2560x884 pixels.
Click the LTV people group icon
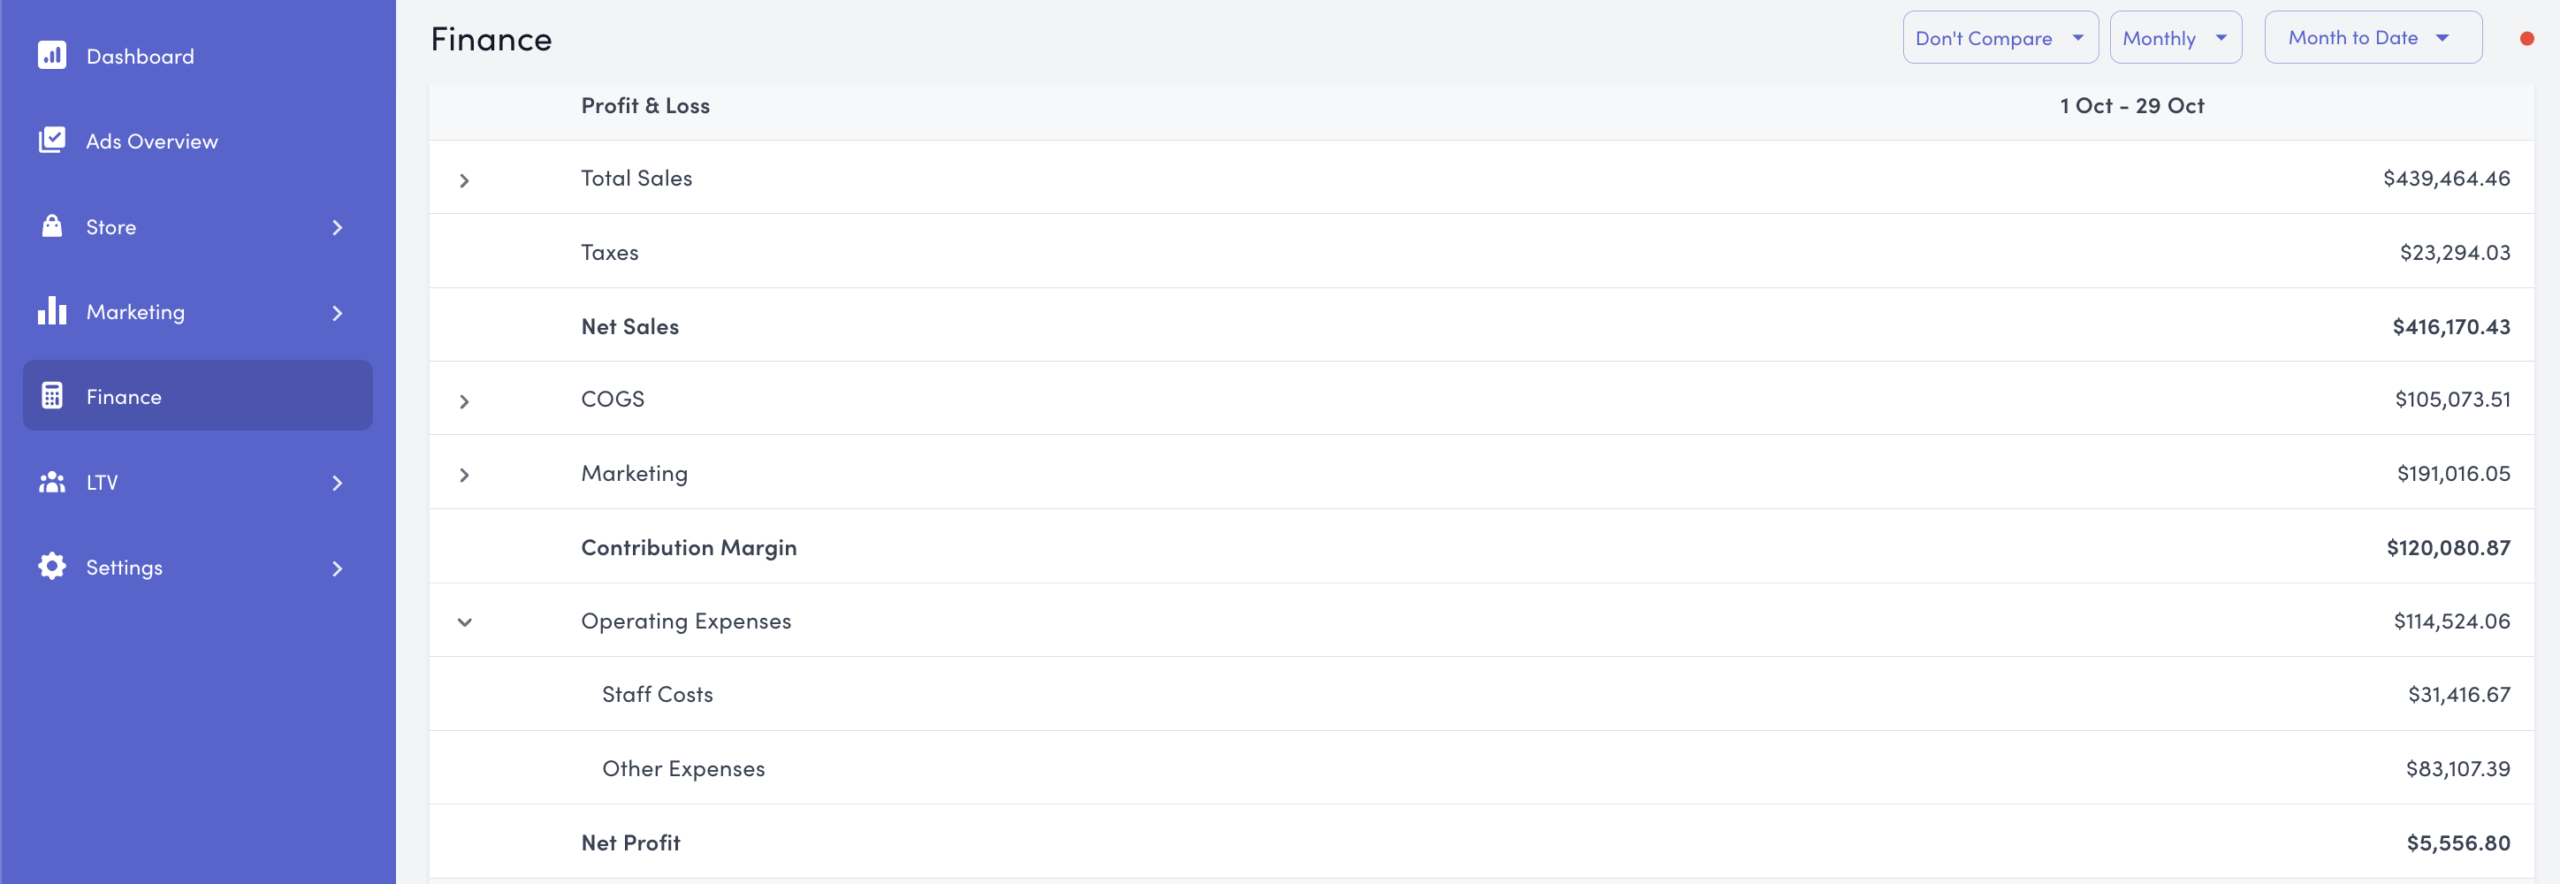(x=52, y=482)
